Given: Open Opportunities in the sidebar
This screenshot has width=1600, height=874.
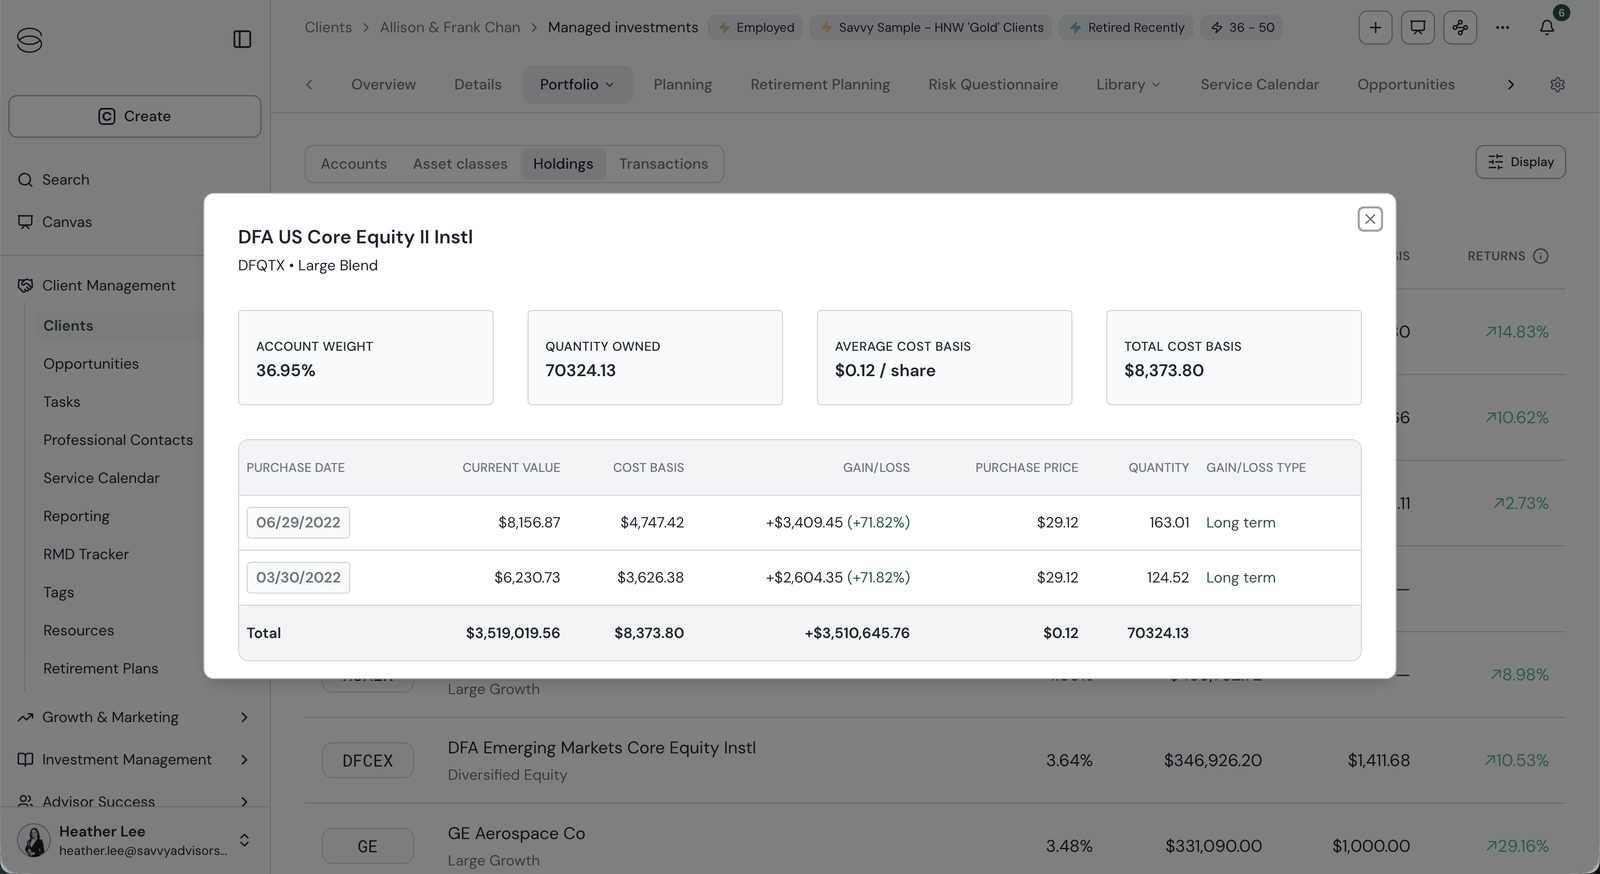Looking at the screenshot, I should (91, 364).
